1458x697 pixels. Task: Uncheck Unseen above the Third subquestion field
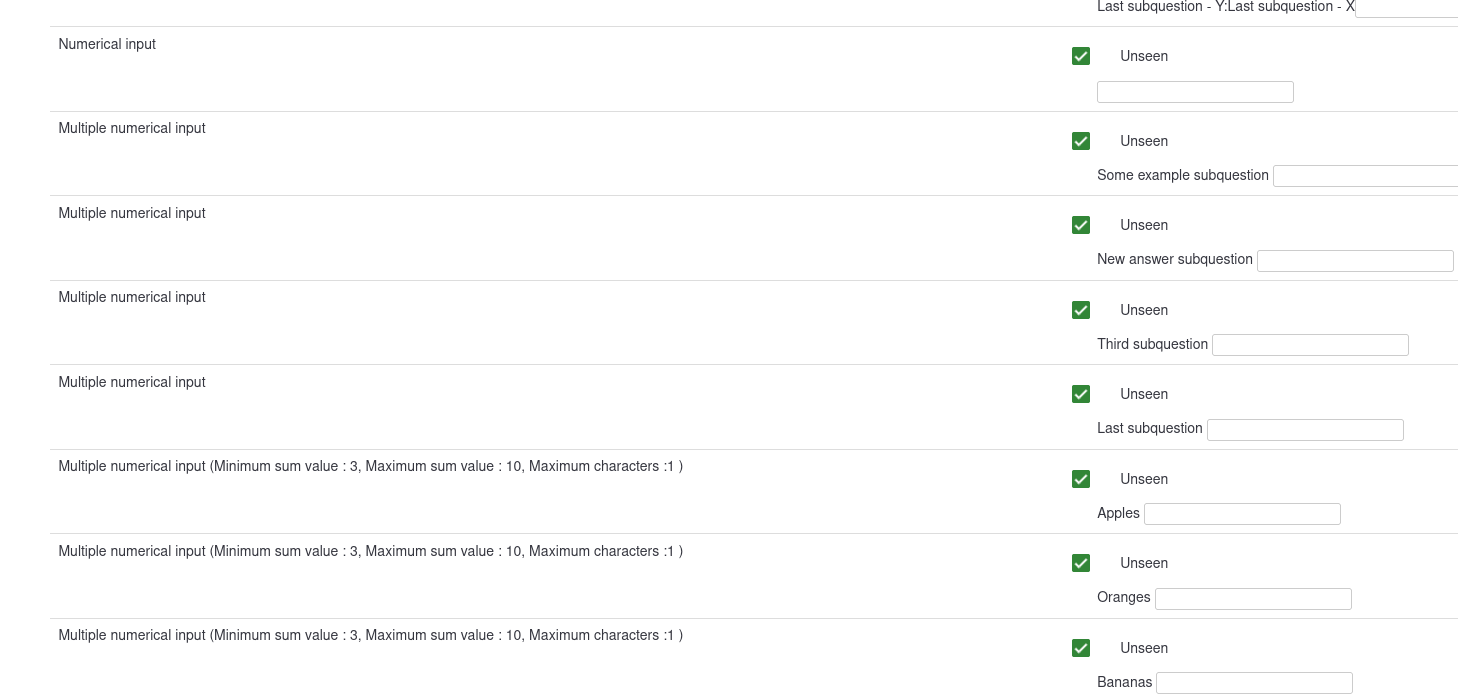(1080, 310)
